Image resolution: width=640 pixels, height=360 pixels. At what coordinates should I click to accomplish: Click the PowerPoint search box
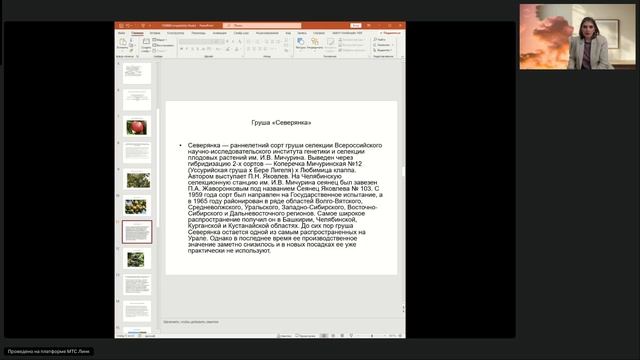tap(262, 25)
